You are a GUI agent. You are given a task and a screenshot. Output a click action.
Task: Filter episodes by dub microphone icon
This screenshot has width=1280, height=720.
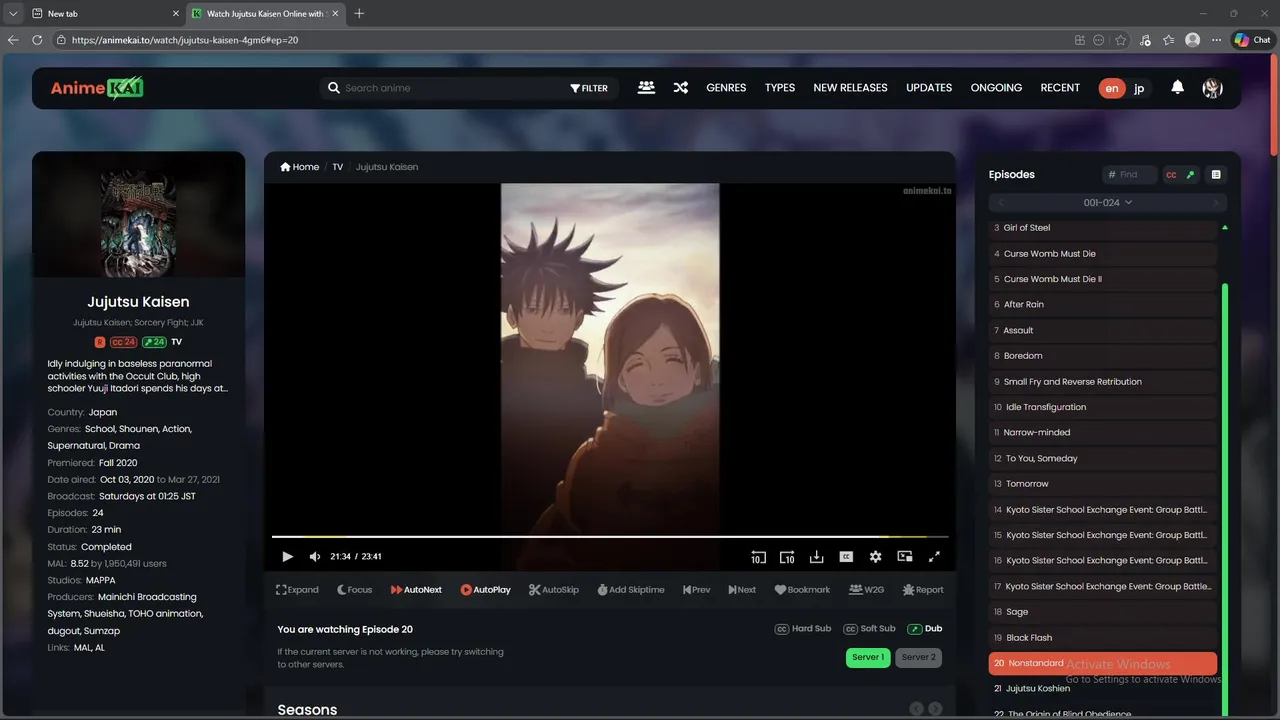(x=1190, y=174)
